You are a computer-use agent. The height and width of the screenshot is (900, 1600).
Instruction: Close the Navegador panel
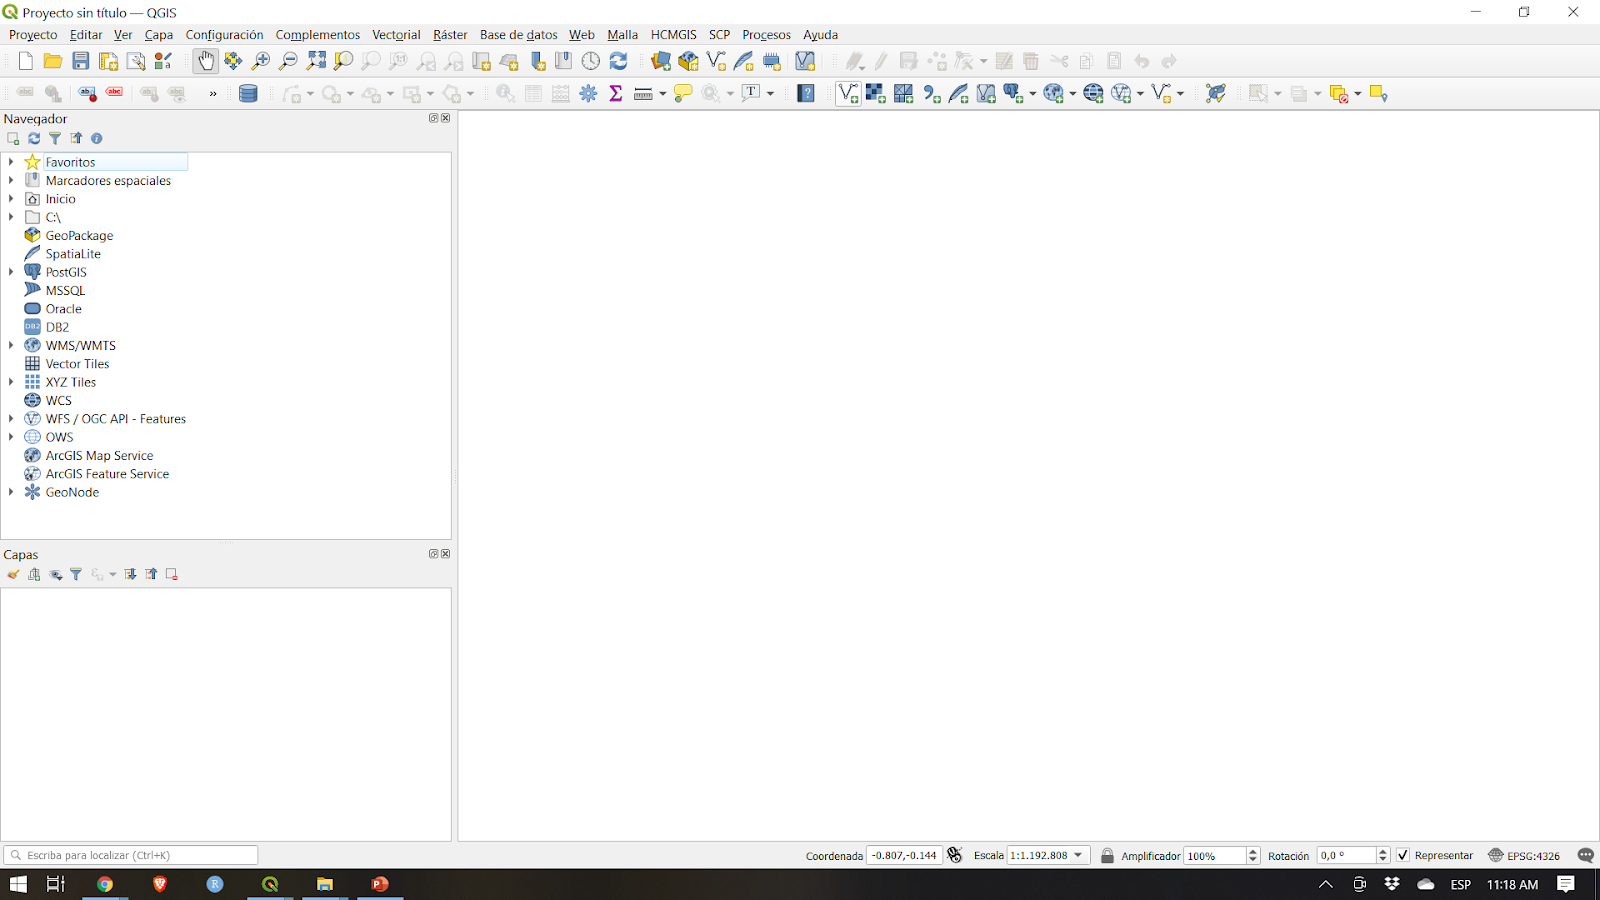point(446,118)
